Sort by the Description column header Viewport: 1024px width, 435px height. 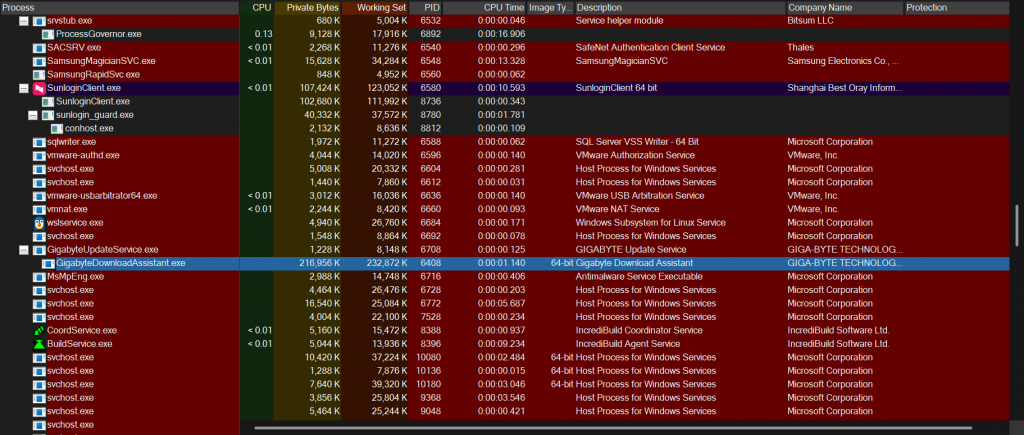pyautogui.click(x=680, y=7)
